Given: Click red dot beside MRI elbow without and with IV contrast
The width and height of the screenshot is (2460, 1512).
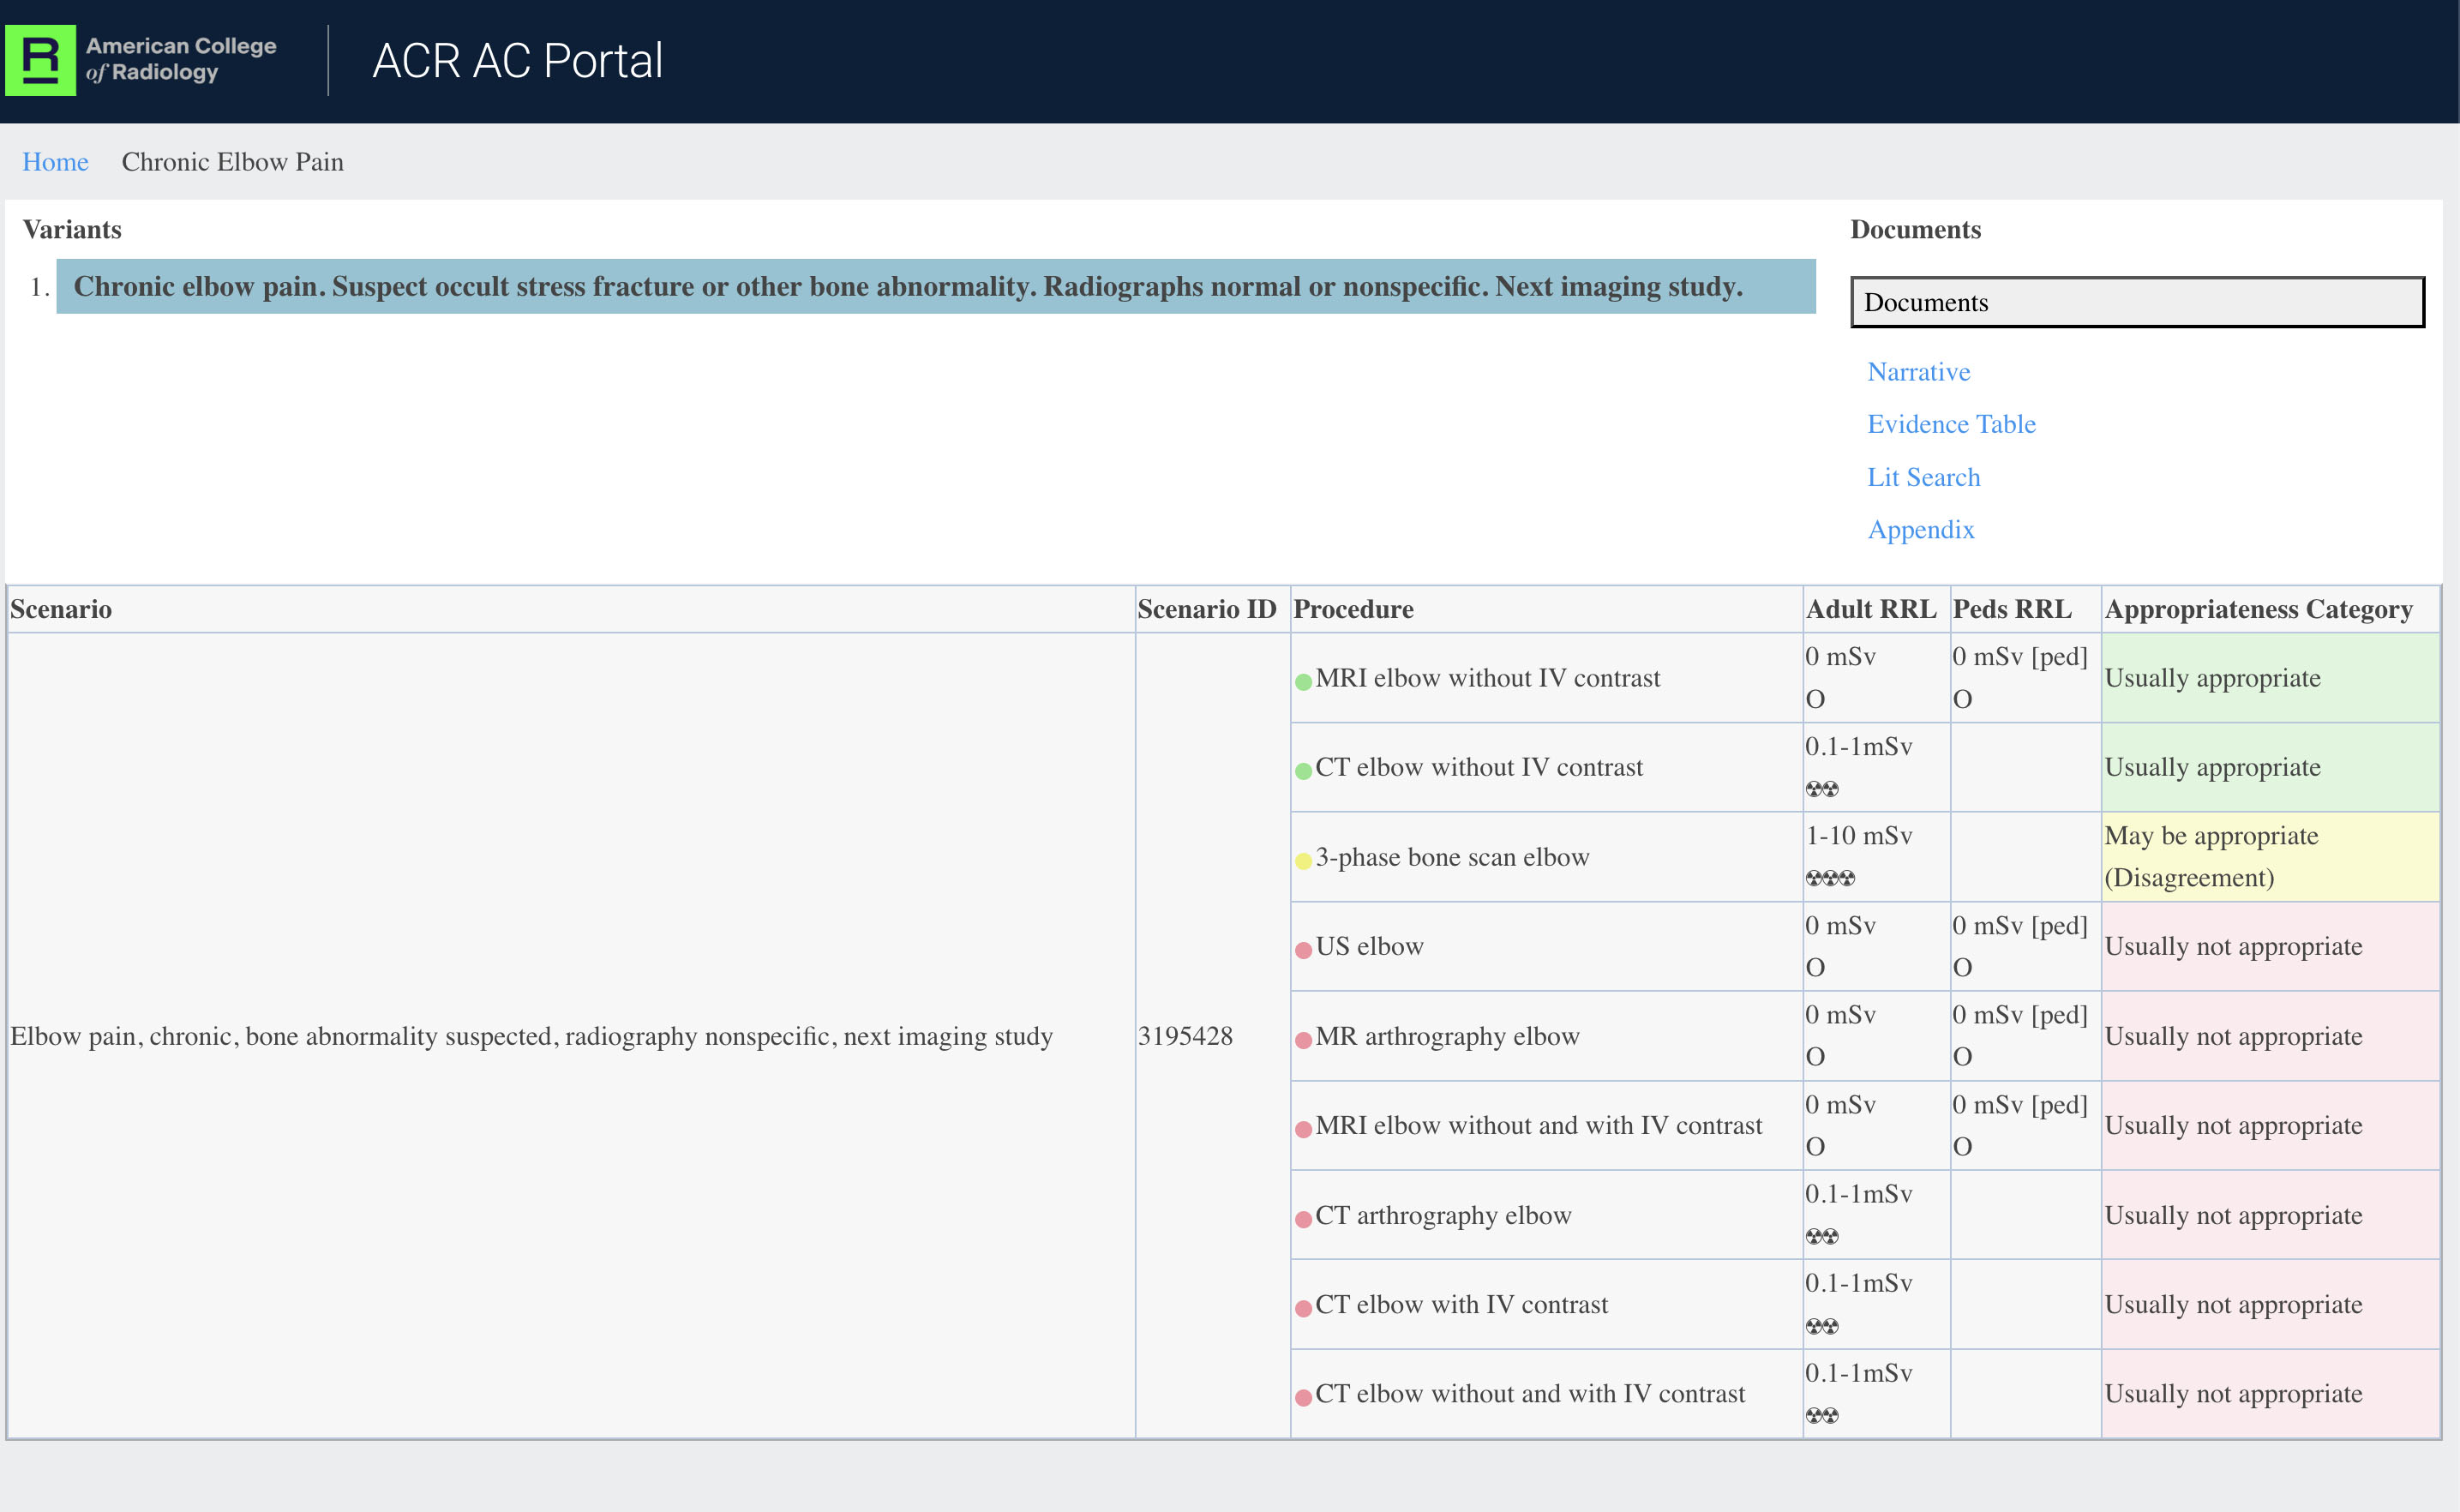Looking at the screenshot, I should click(1303, 1129).
